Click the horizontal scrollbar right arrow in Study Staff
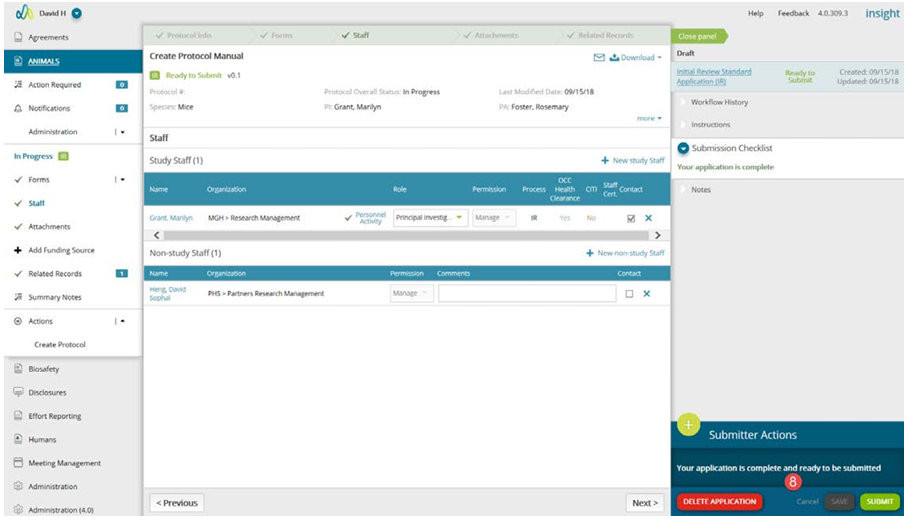The height and width of the screenshot is (520, 923). click(x=658, y=236)
